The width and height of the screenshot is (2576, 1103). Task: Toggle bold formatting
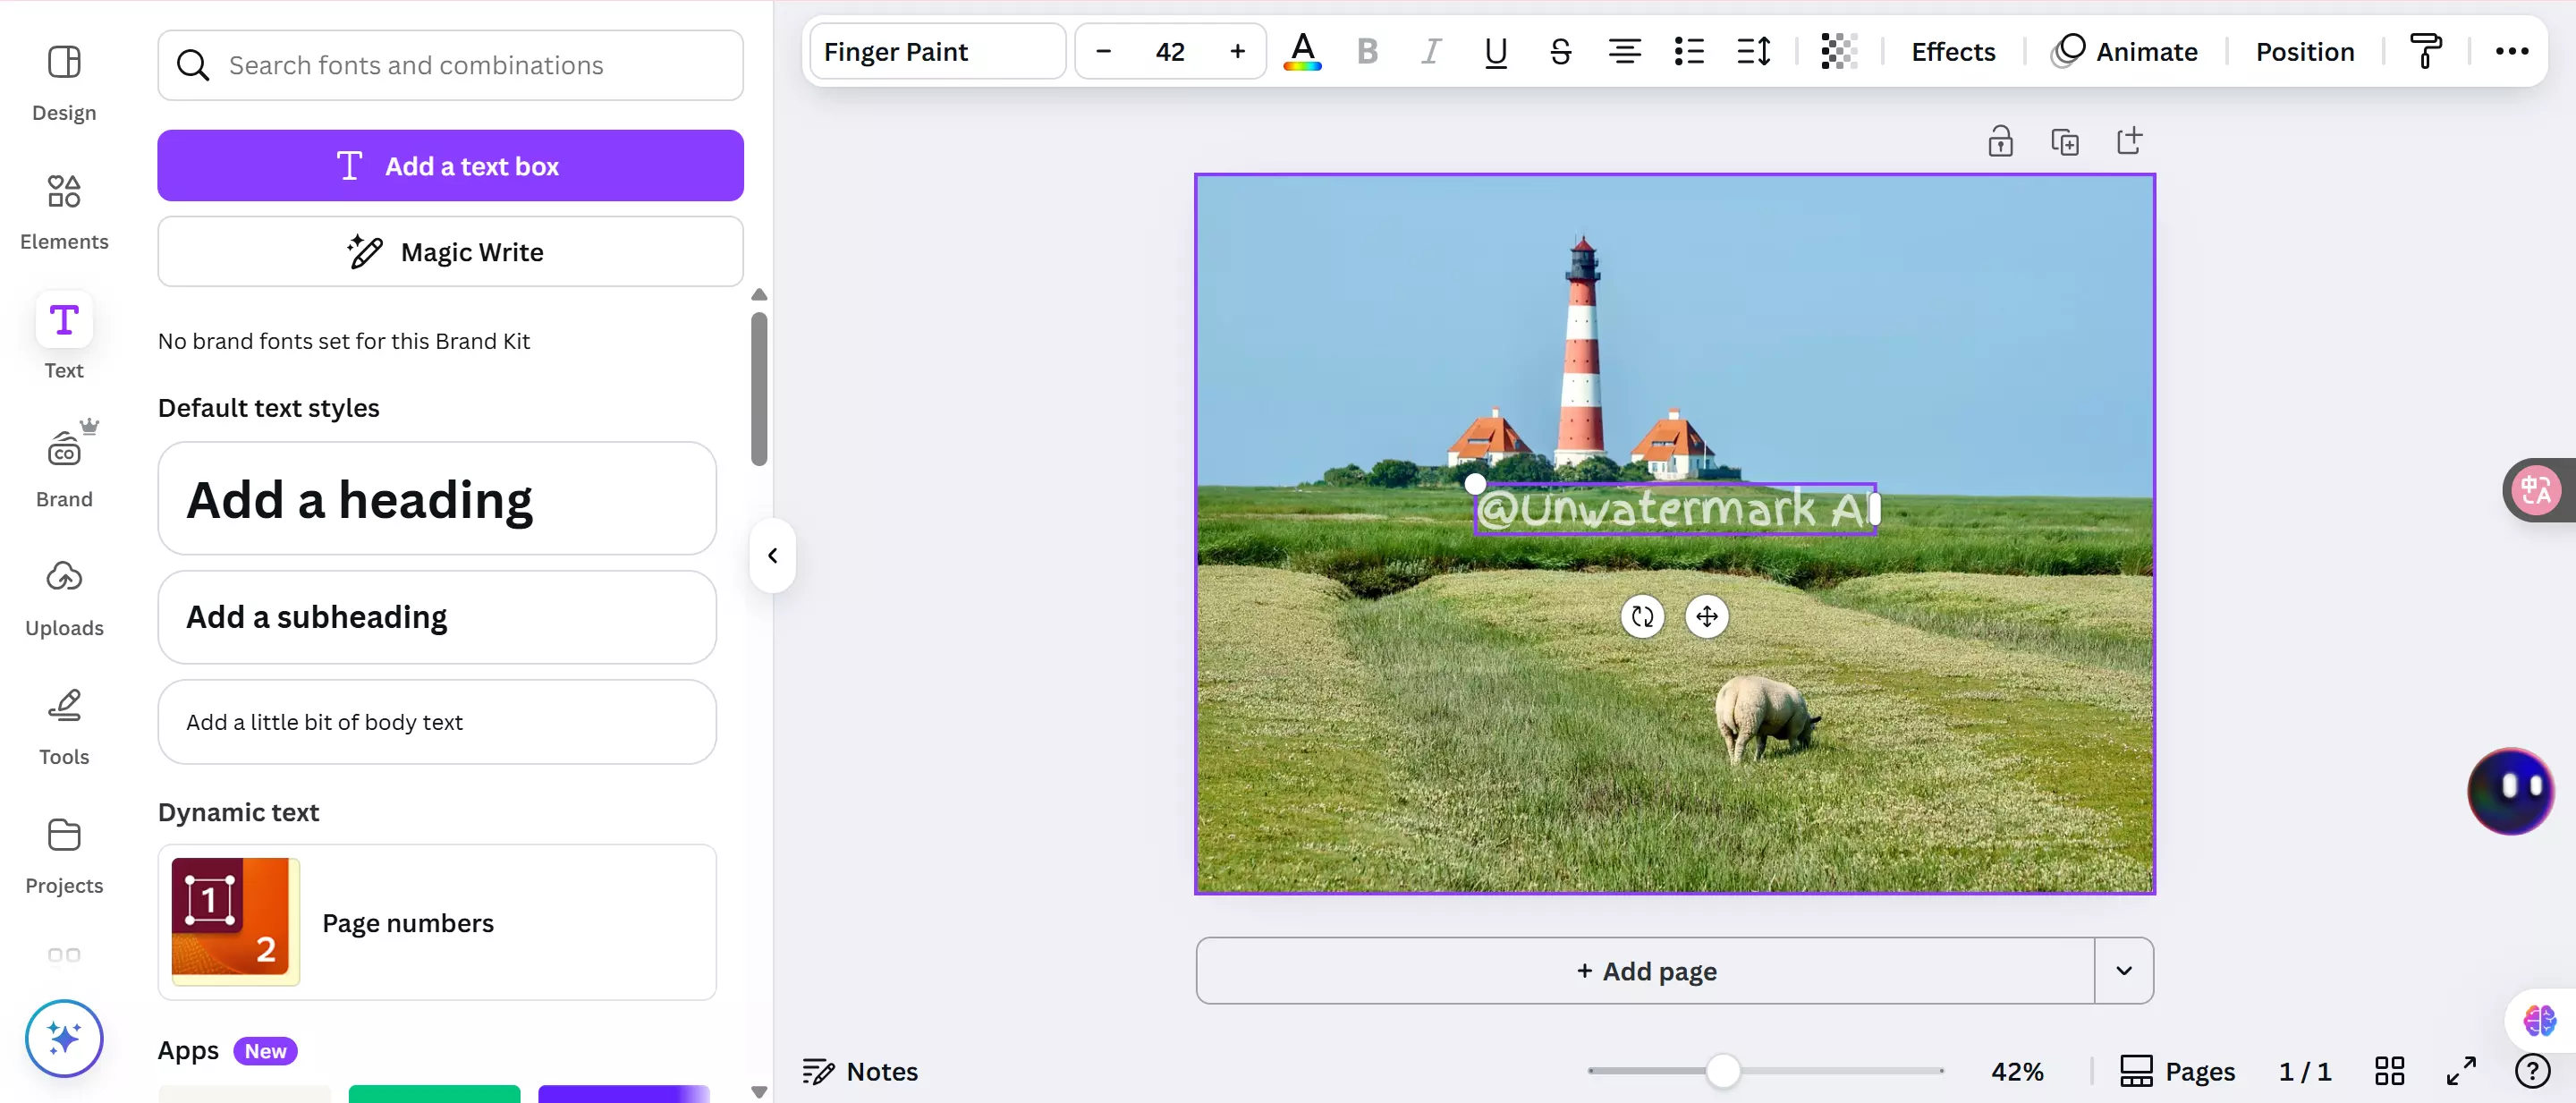1367,51
